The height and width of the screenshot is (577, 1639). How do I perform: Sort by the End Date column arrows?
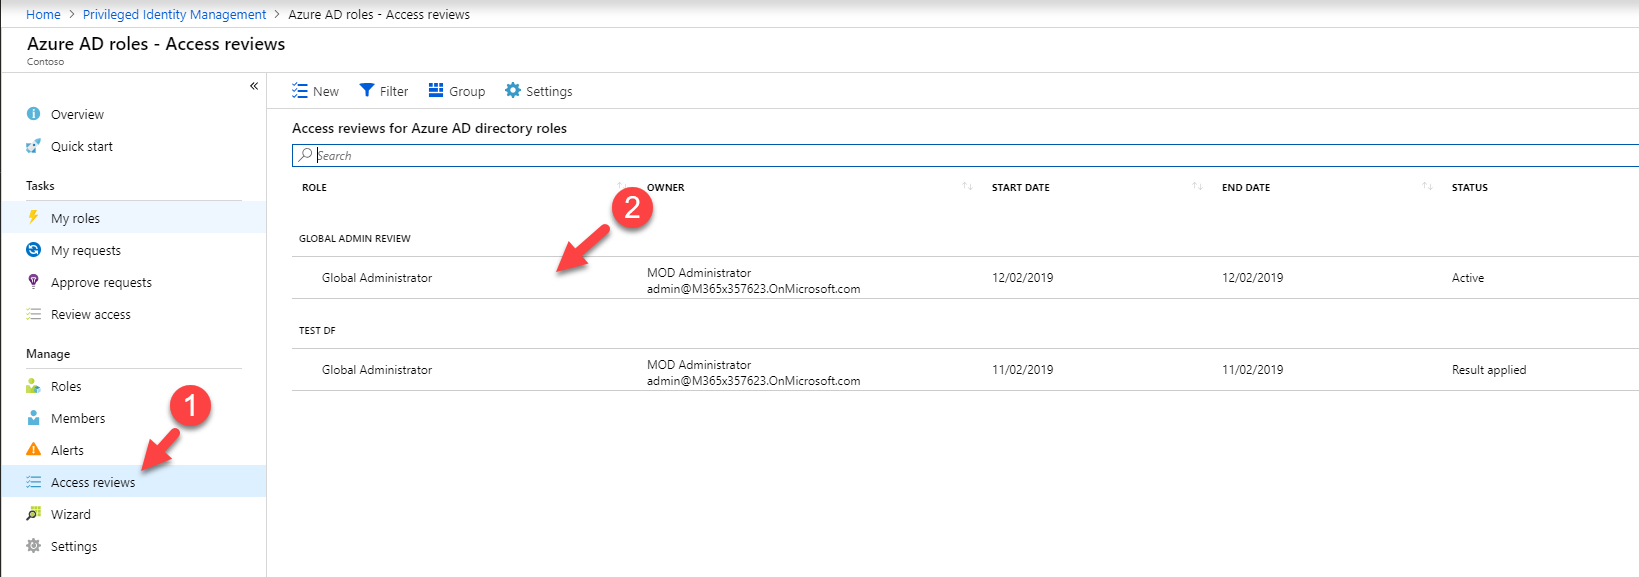tap(1427, 187)
